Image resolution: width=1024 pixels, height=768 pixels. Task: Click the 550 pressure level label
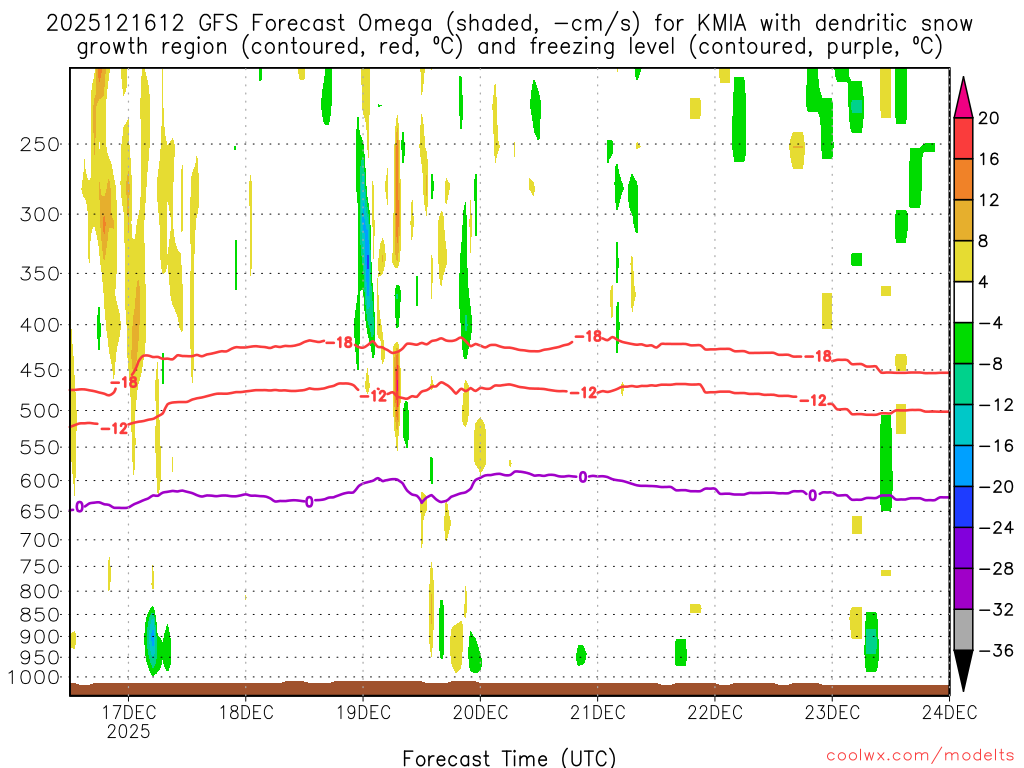tap(40, 447)
